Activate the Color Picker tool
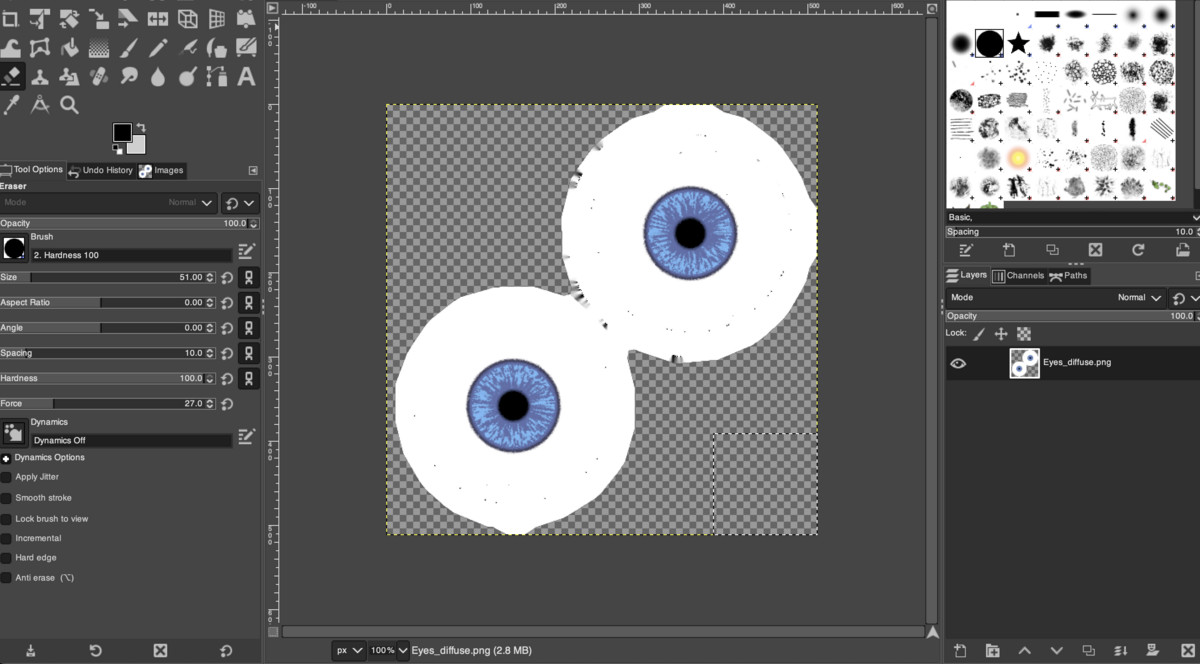Screen dimensions: 1200x664 13,104
